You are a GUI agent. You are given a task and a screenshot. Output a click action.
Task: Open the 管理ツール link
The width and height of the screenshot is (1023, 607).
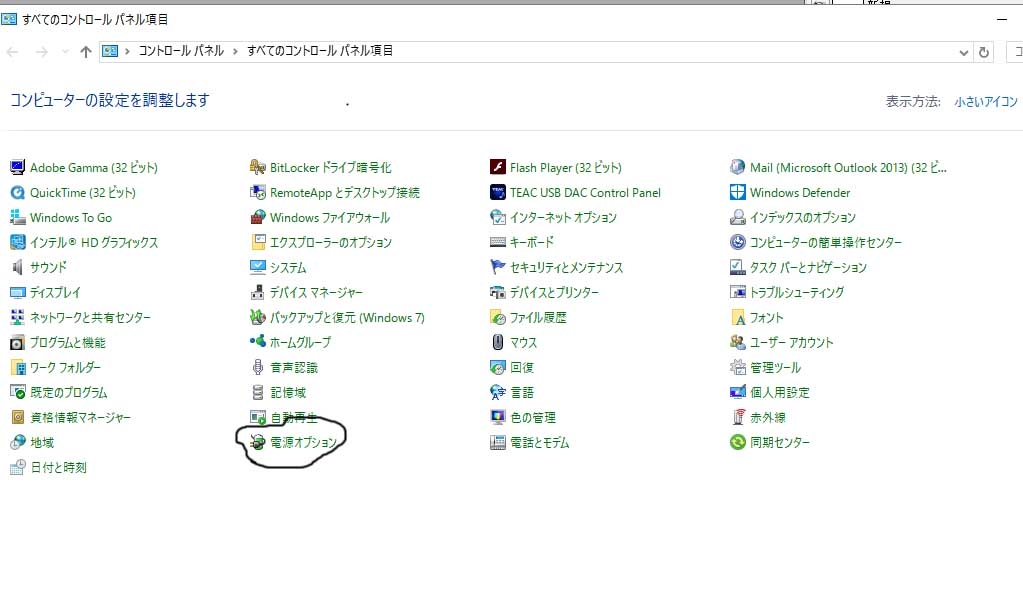[x=775, y=367]
